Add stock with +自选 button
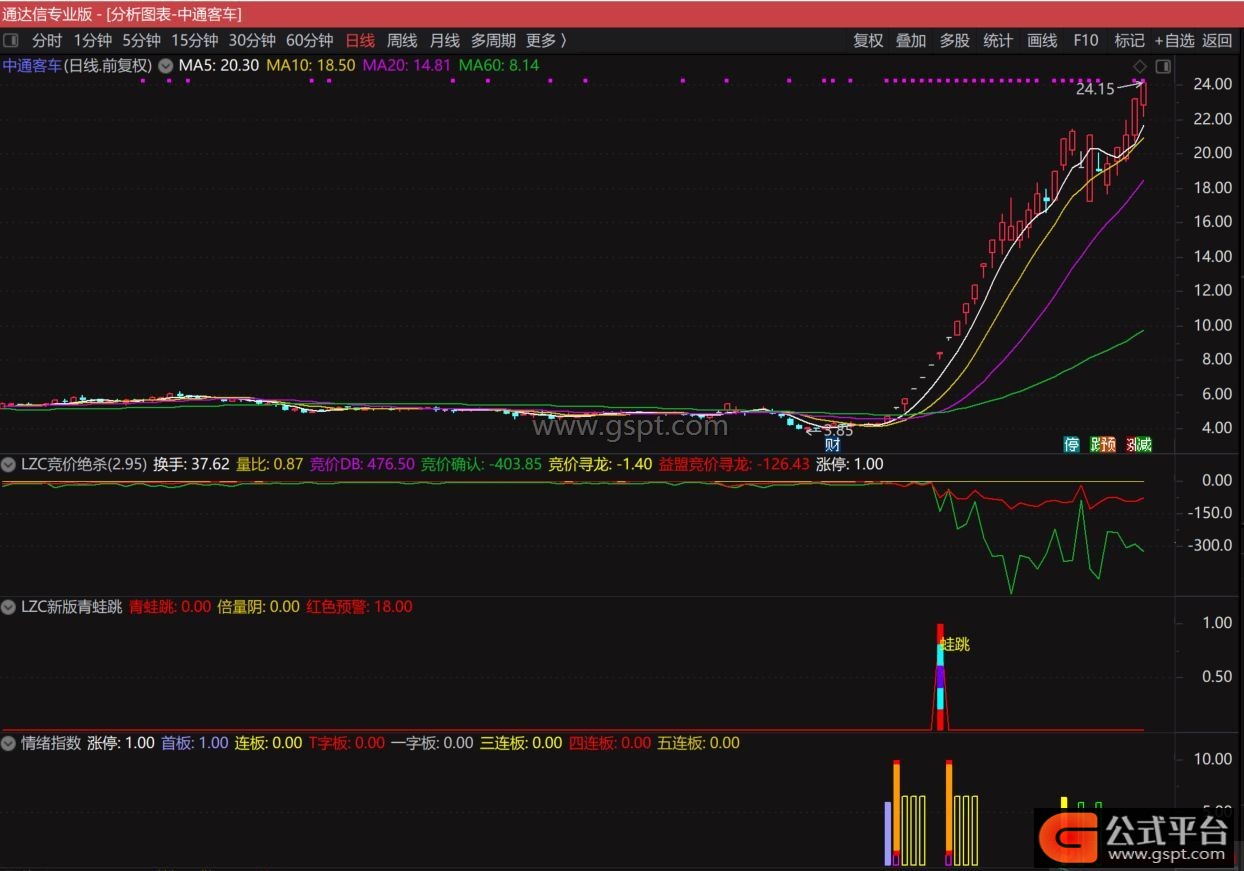The height and width of the screenshot is (871, 1244). tap(1174, 41)
